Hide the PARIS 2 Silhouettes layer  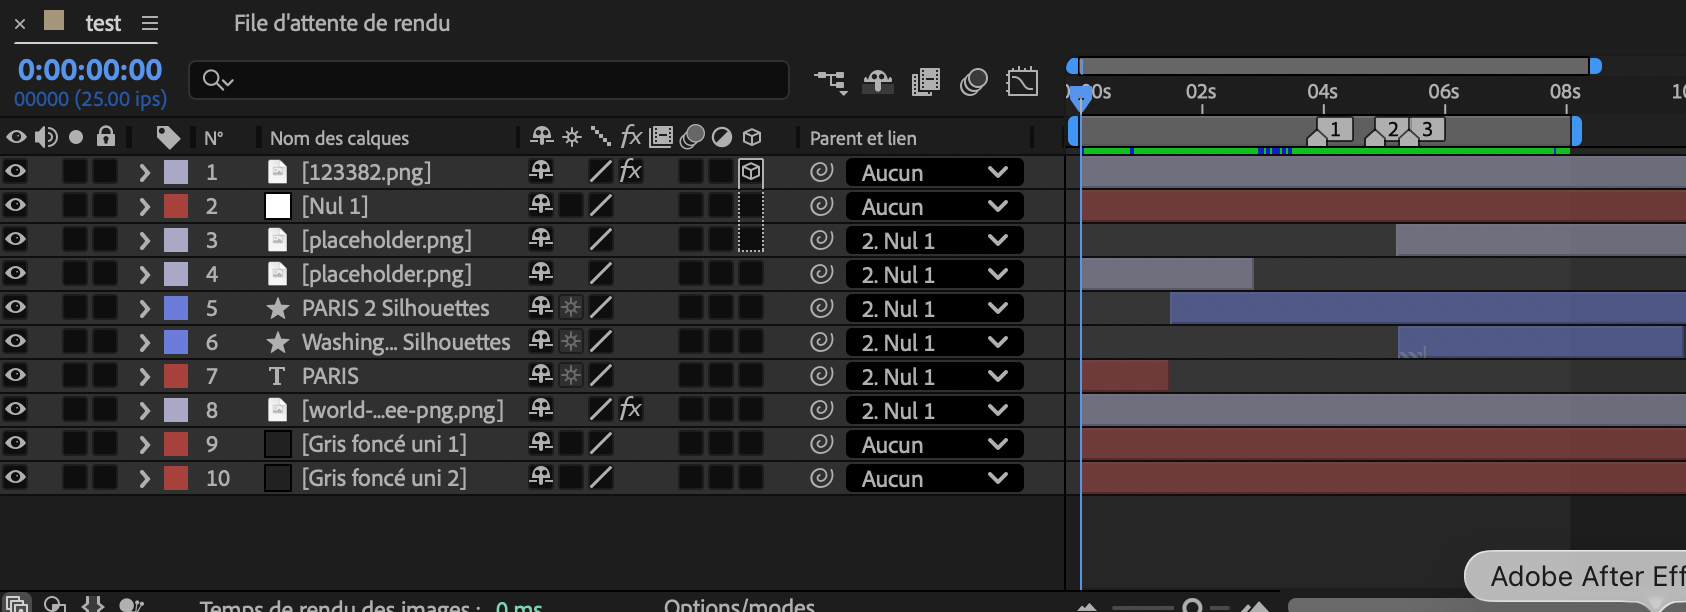tap(16, 307)
